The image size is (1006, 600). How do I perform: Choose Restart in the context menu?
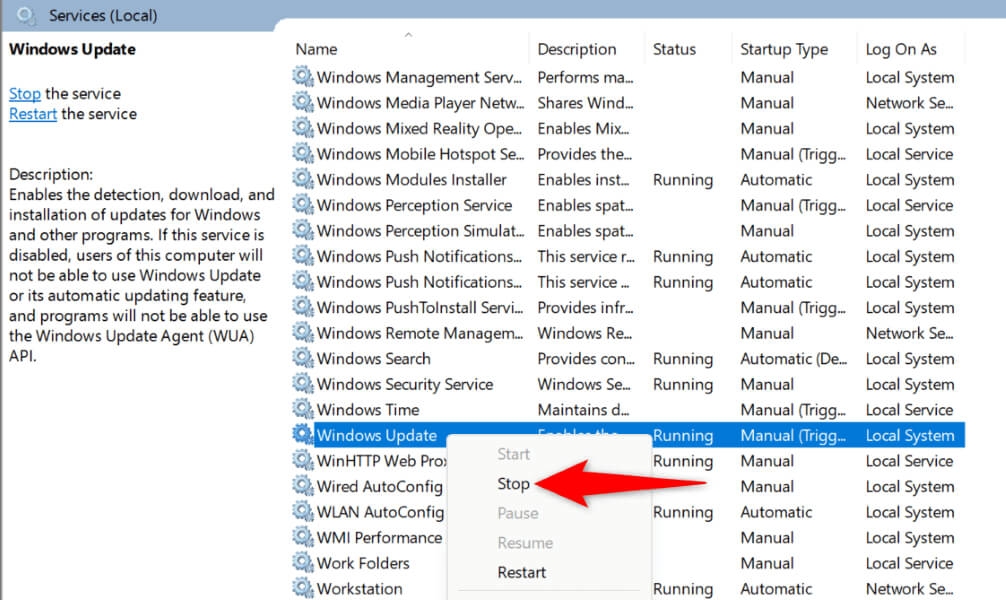point(522,573)
